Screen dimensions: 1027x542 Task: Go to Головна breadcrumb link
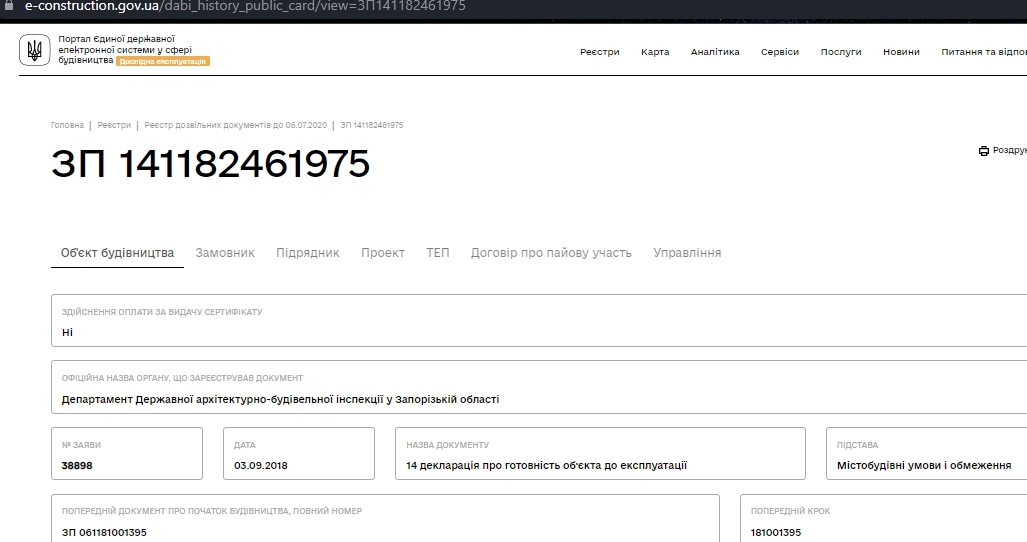click(x=67, y=125)
